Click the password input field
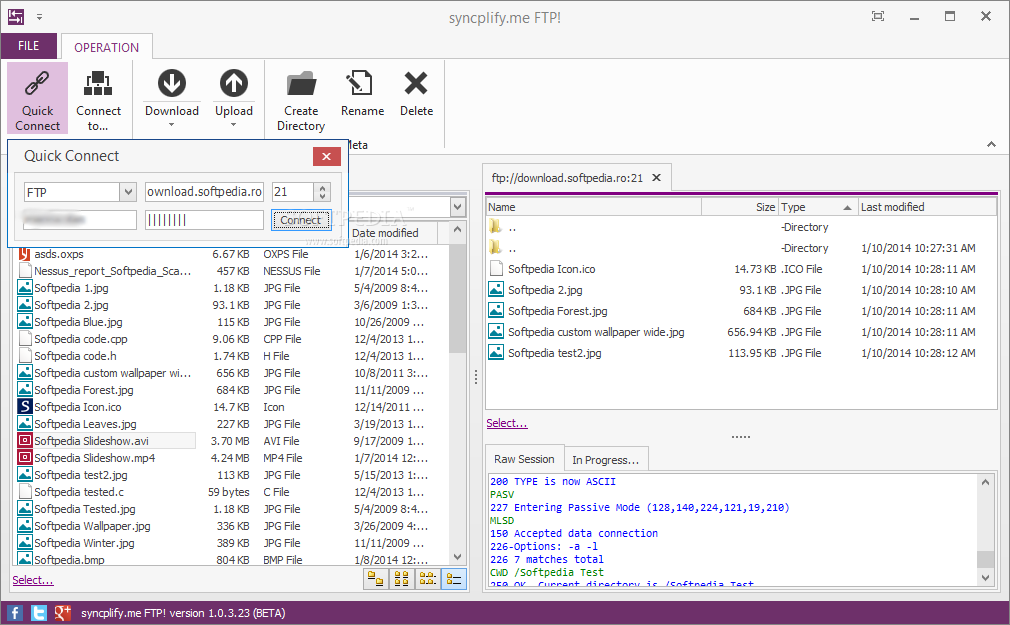Image resolution: width=1010 pixels, height=625 pixels. coord(204,220)
